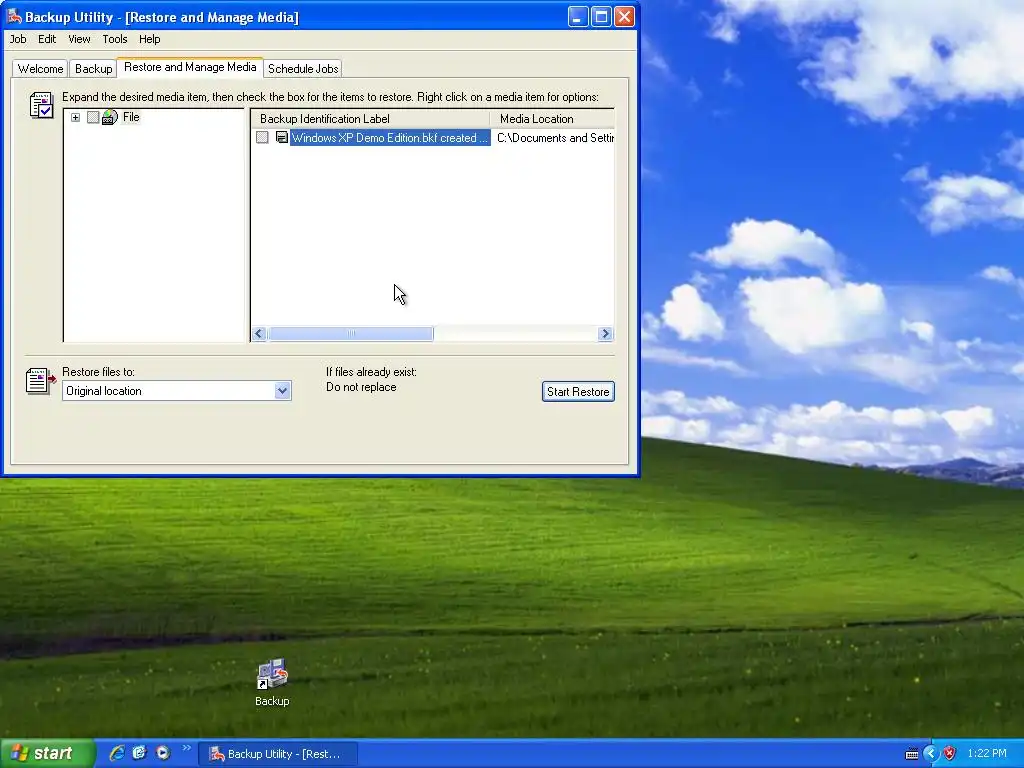The image size is (1024, 768).
Task: Open the Help menu
Action: 150,39
